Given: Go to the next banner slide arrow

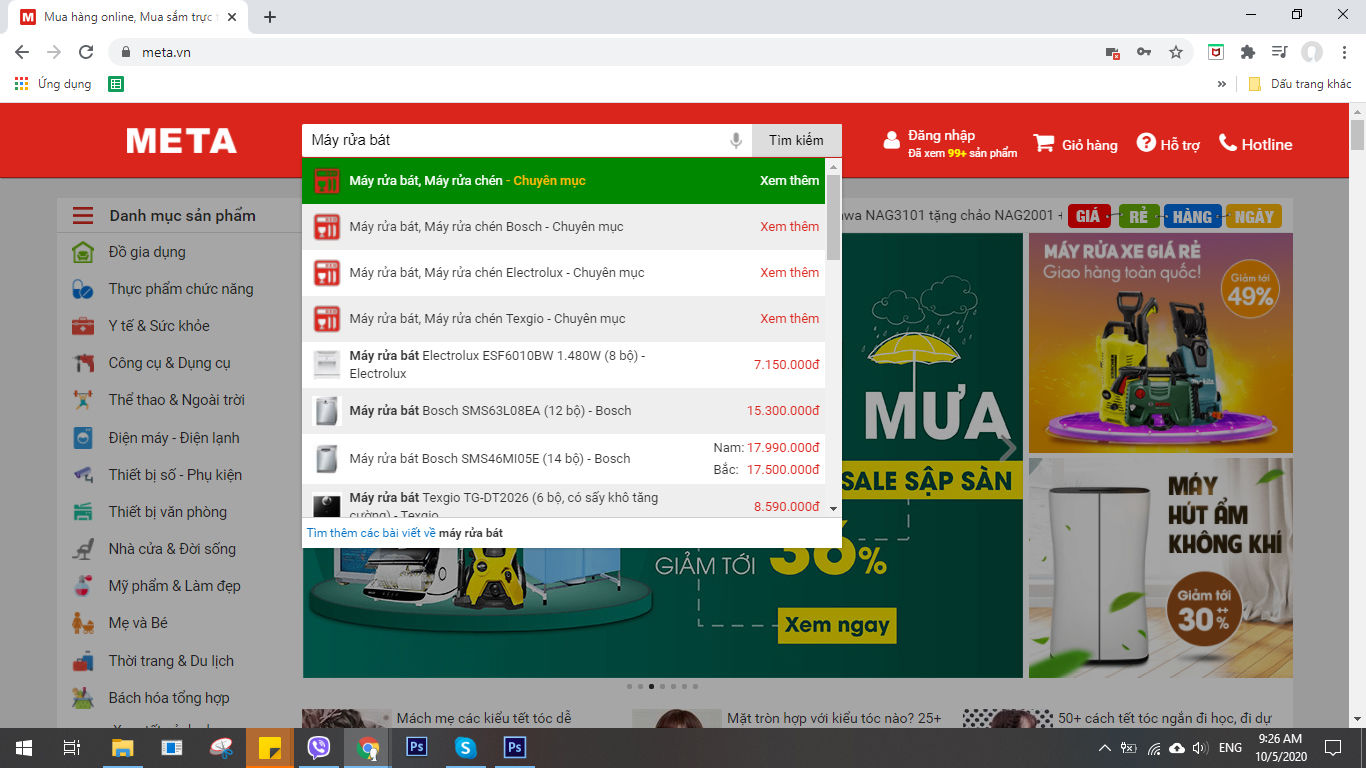Looking at the screenshot, I should click(x=1007, y=449).
